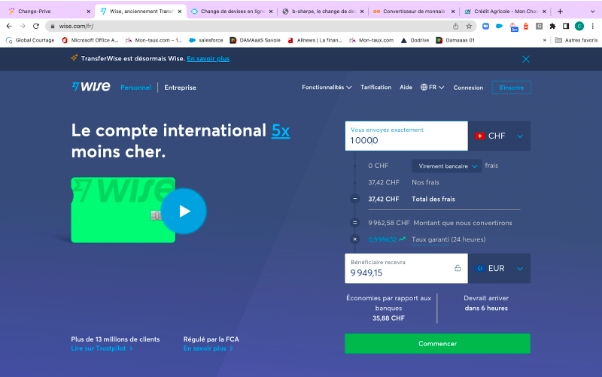
Task: Click the Vous envoyez exactement amount field
Action: coord(406,136)
